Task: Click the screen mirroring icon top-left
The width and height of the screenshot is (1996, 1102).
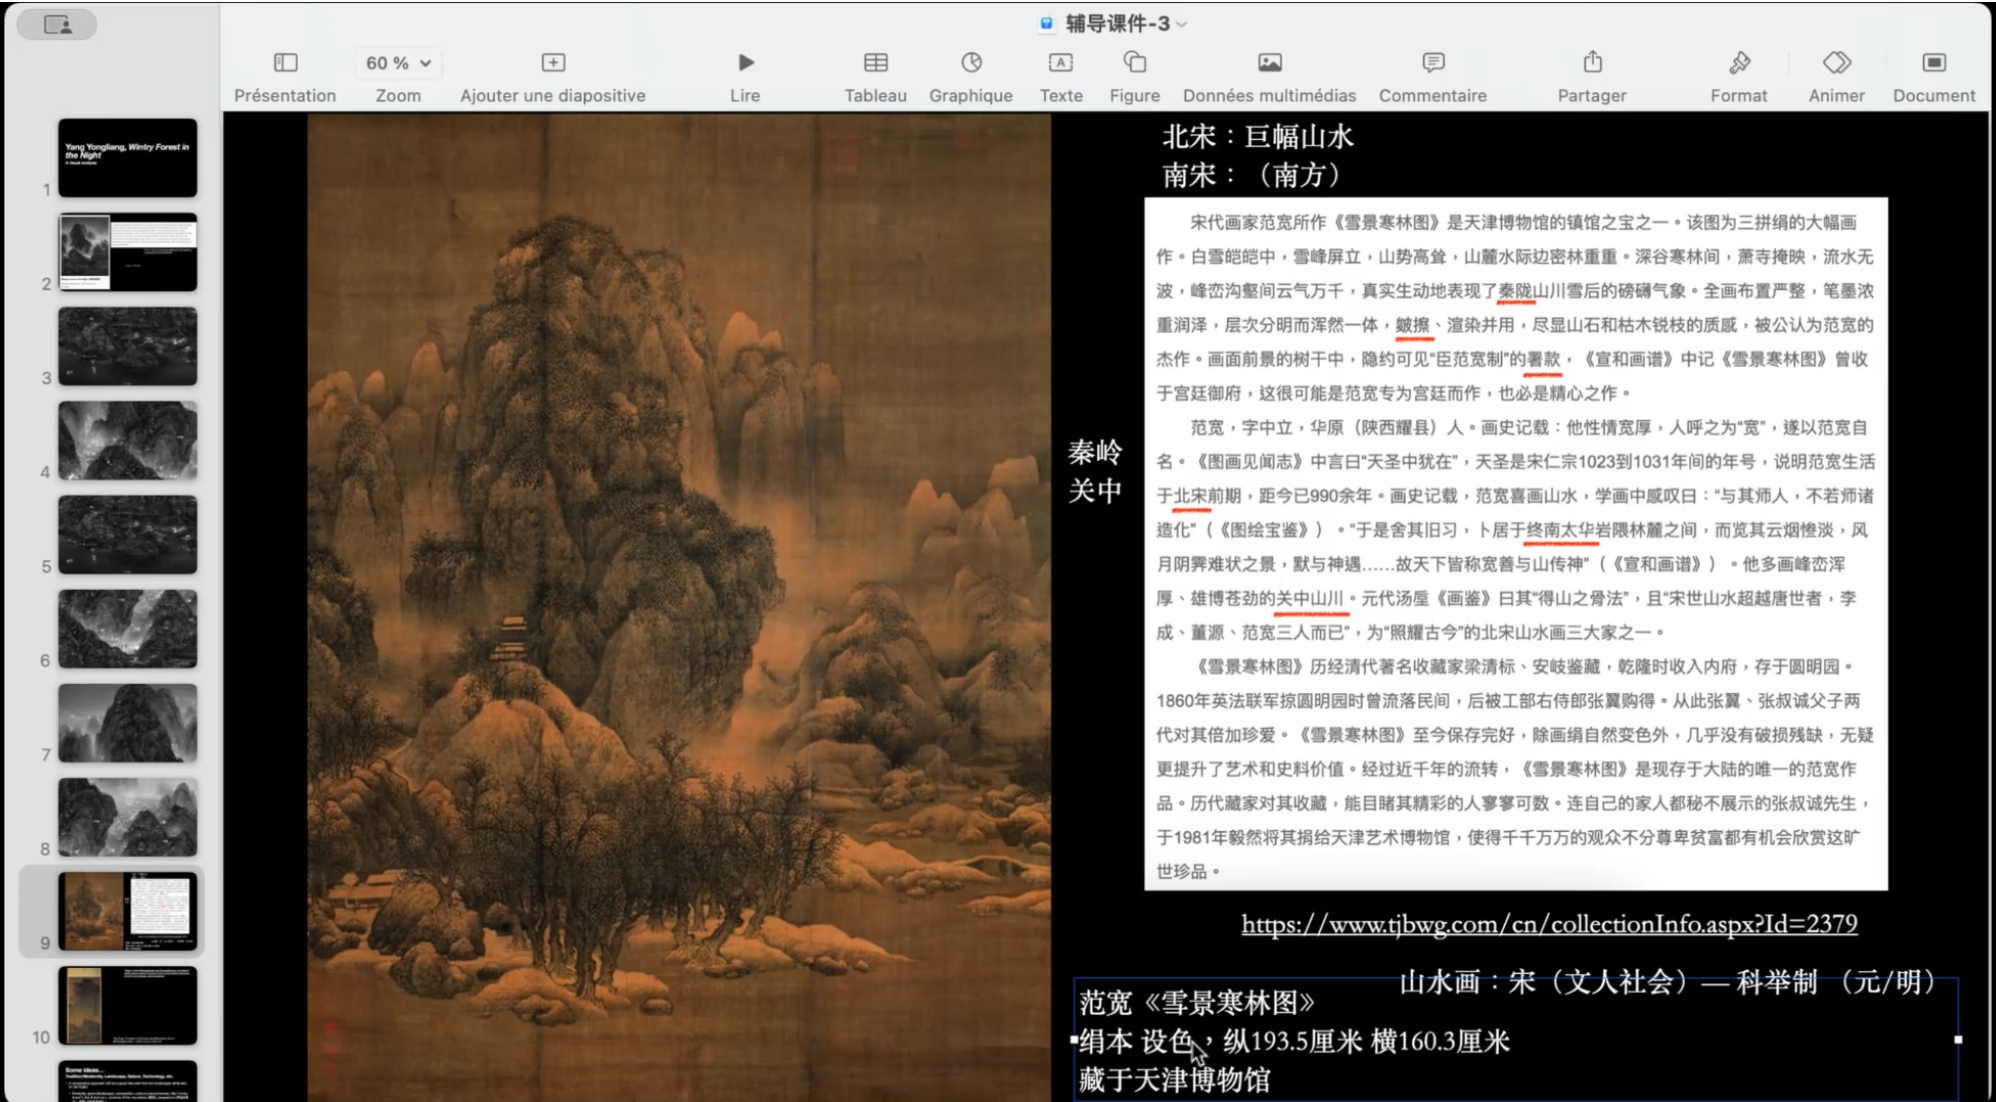Action: (58, 25)
